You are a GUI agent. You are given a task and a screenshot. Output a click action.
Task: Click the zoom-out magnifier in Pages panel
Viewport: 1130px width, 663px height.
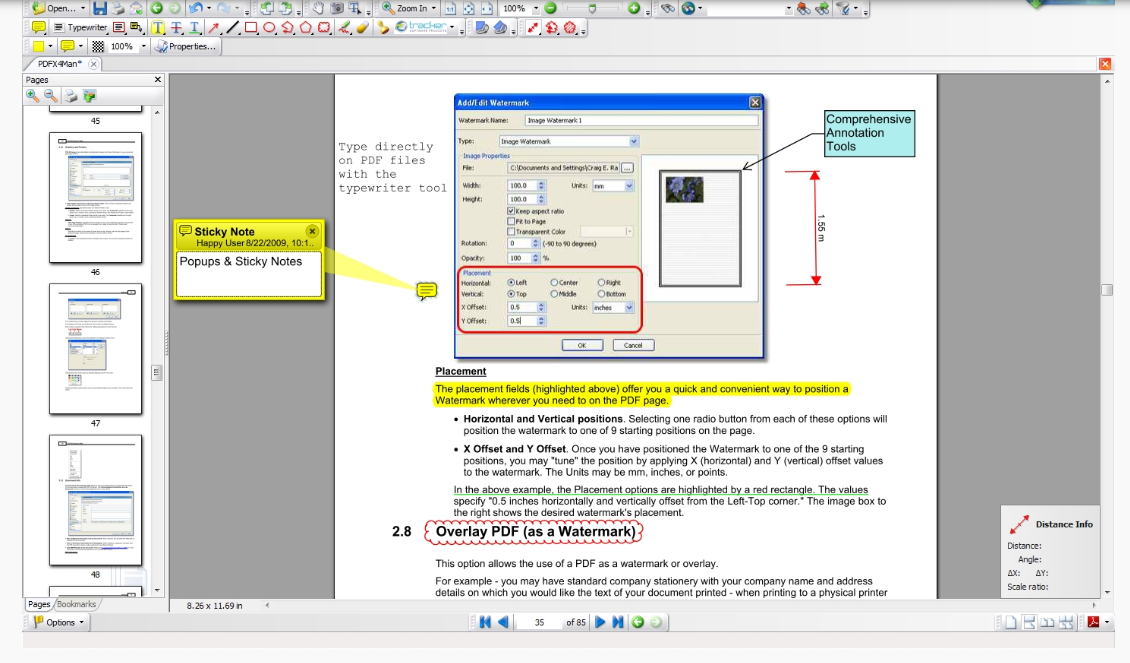(x=50, y=95)
